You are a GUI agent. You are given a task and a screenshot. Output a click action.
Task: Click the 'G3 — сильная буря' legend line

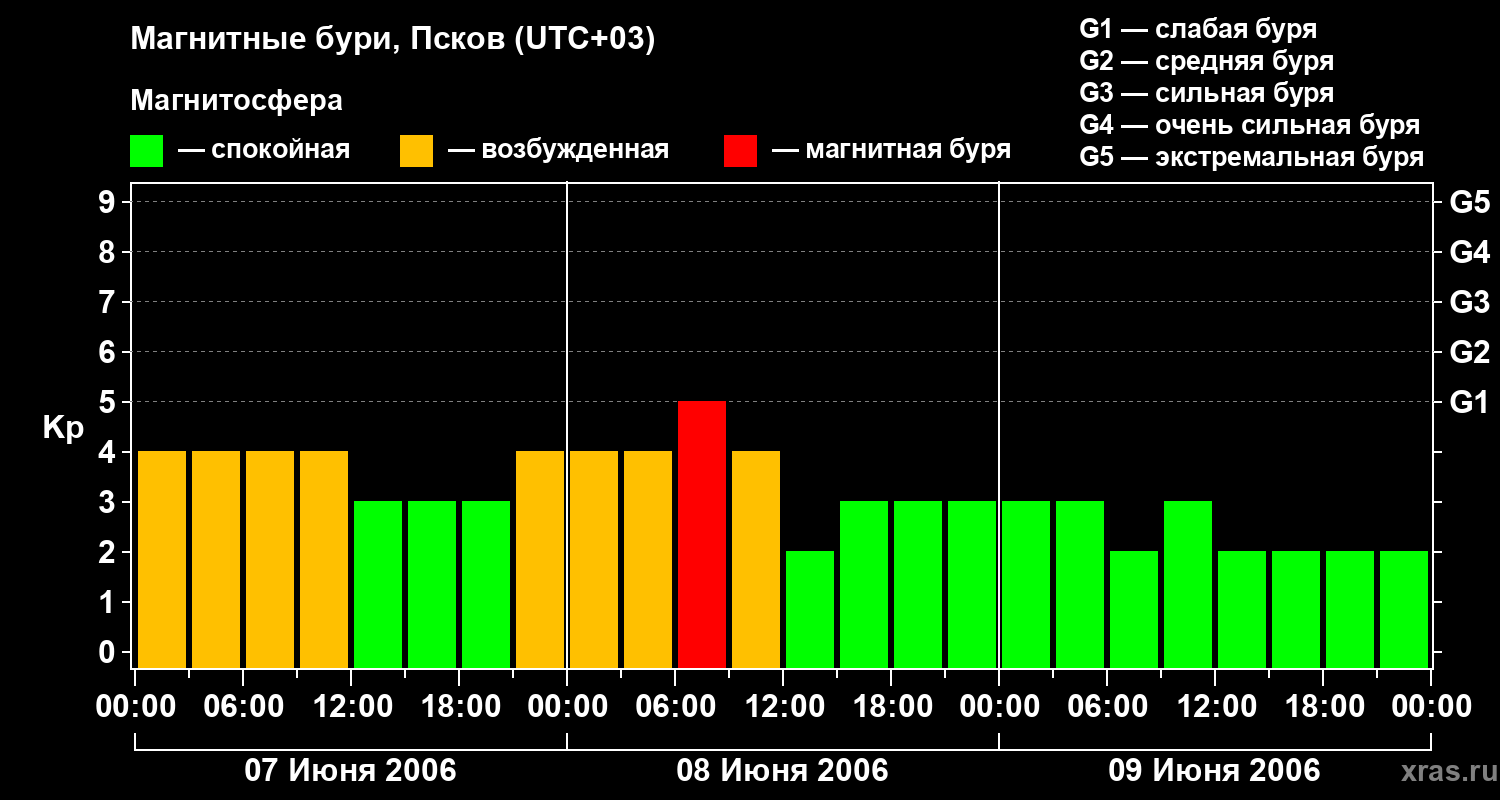[x=1207, y=93]
